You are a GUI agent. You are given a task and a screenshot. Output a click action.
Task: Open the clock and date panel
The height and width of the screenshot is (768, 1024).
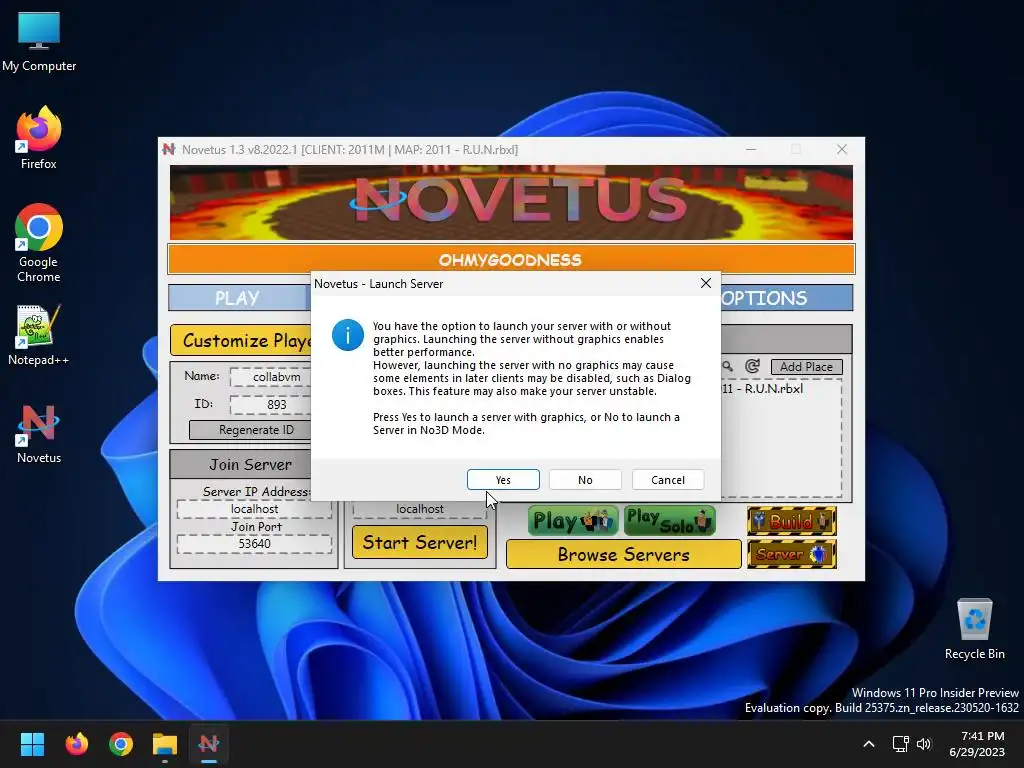point(977,744)
